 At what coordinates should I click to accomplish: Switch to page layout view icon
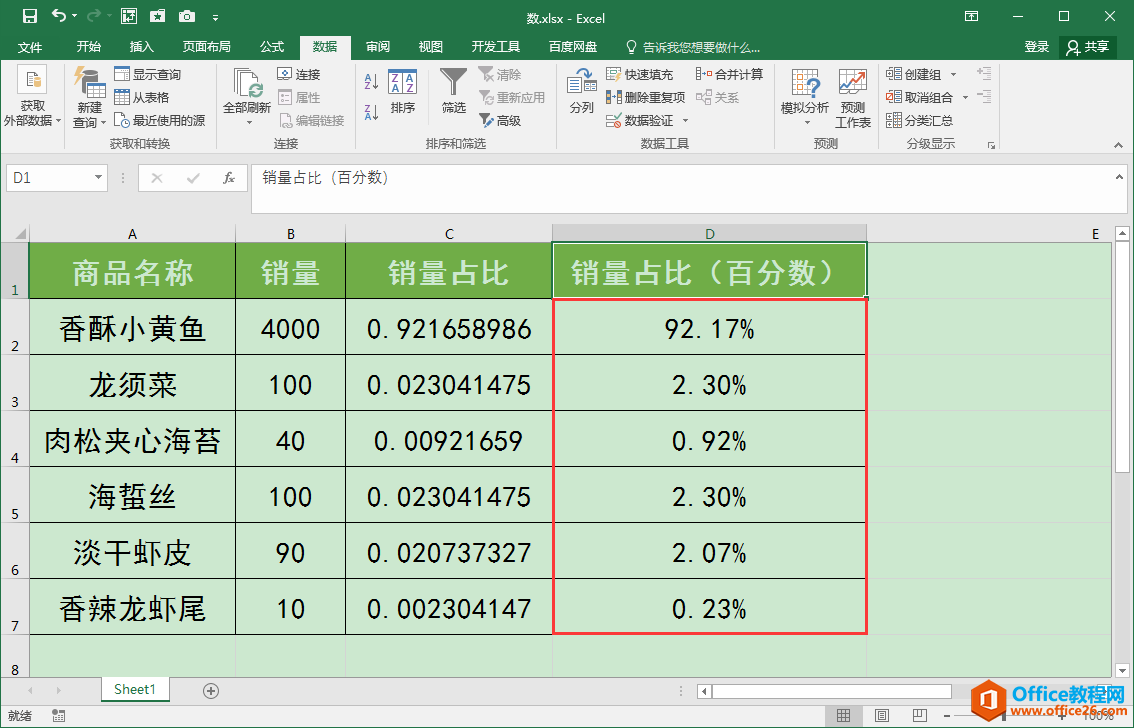coord(882,716)
